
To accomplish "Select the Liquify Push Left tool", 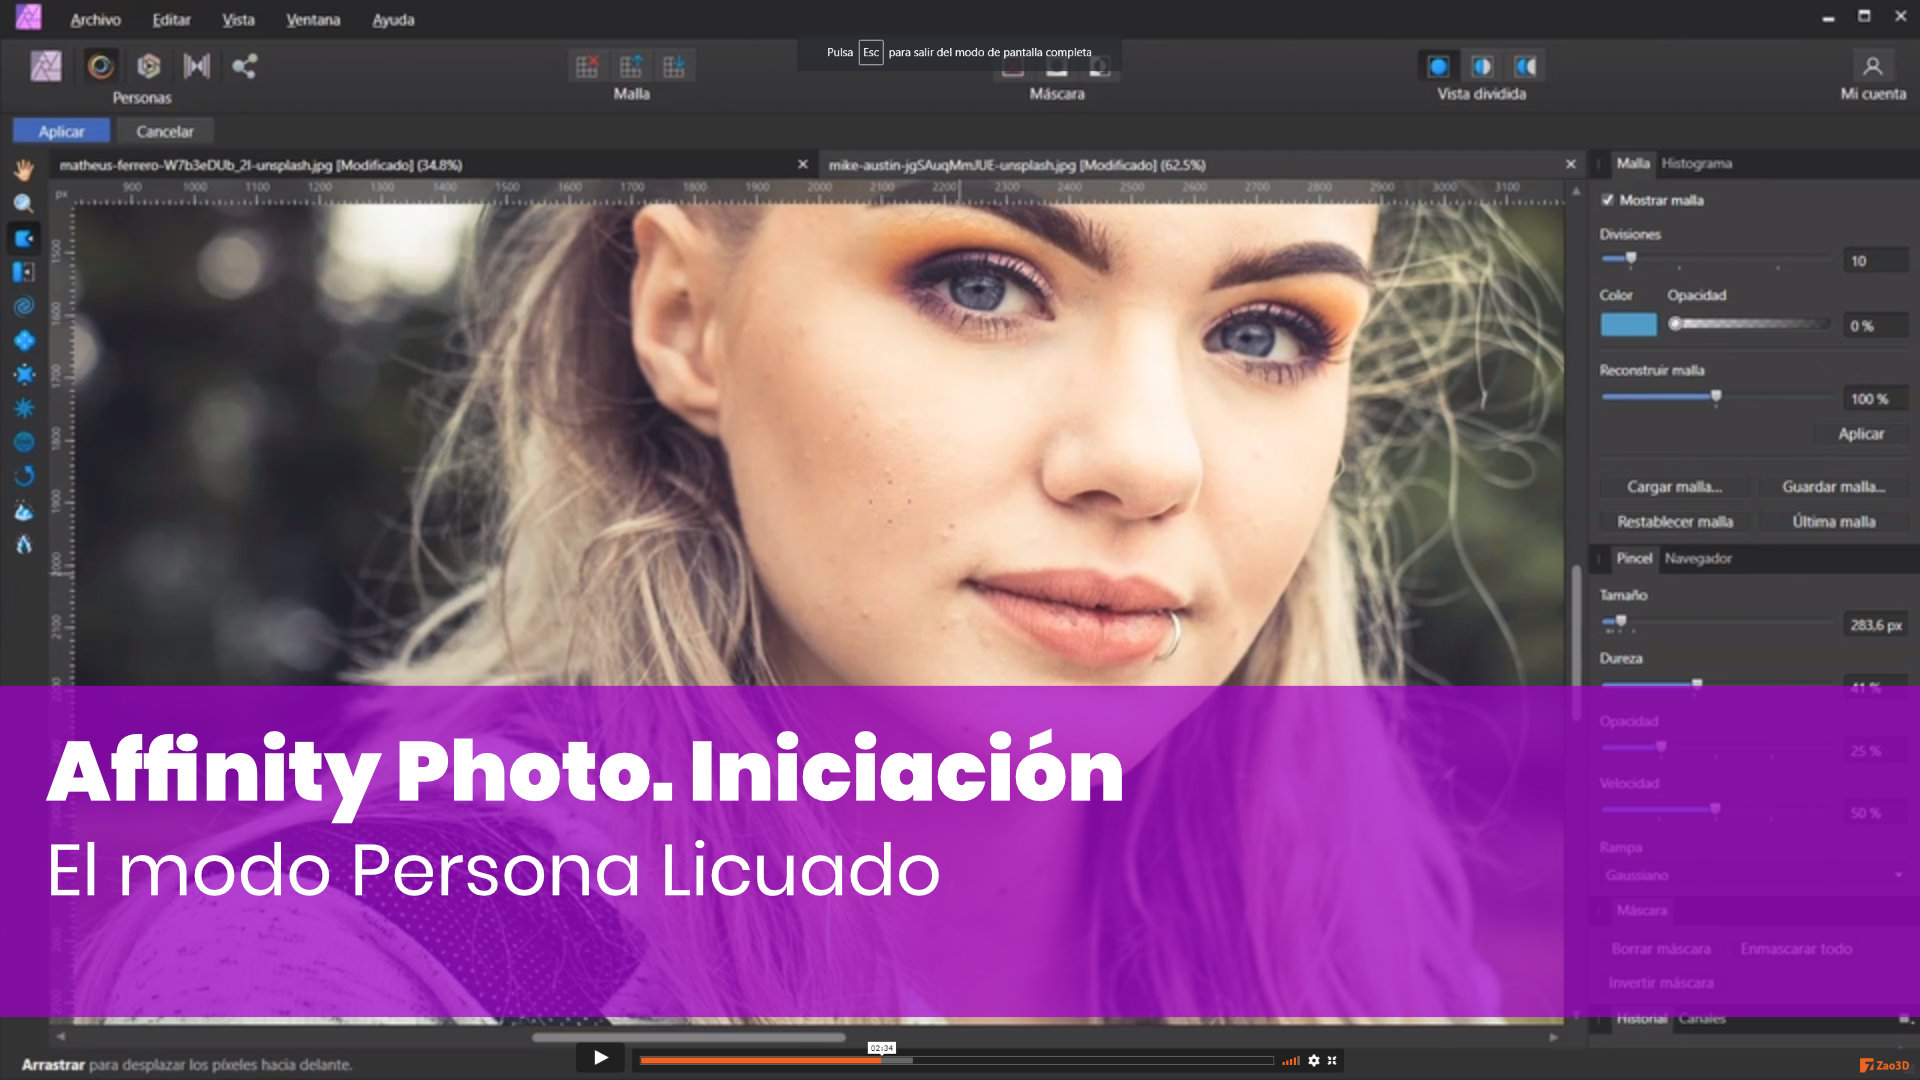I will pos(24,272).
